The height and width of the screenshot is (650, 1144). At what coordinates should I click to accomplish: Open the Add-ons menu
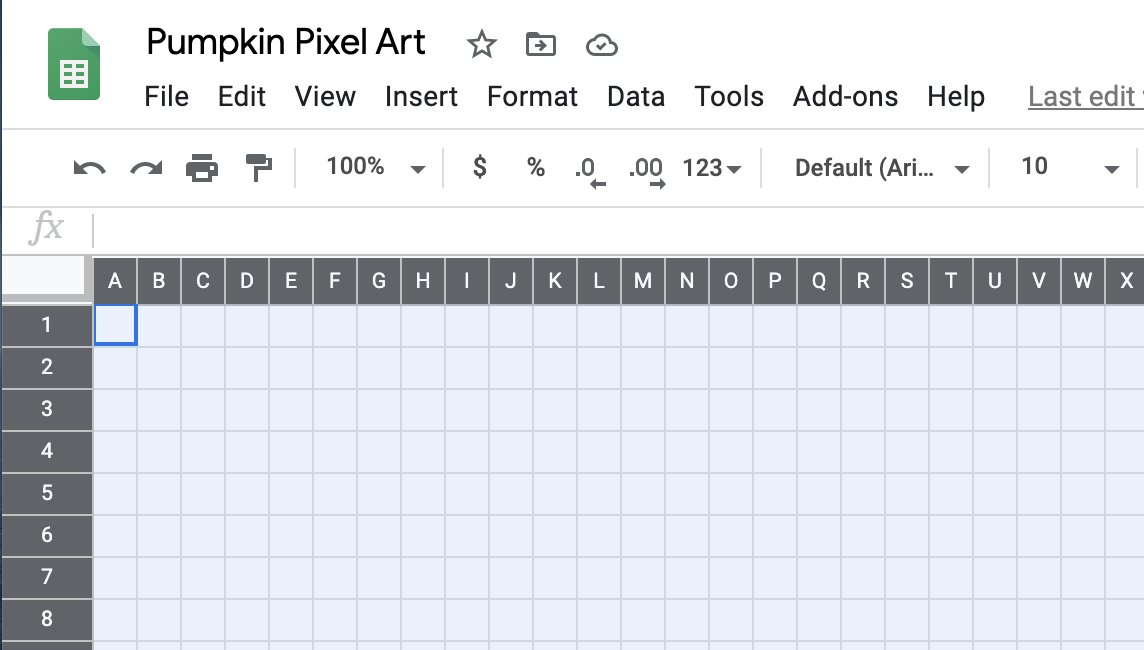point(845,97)
